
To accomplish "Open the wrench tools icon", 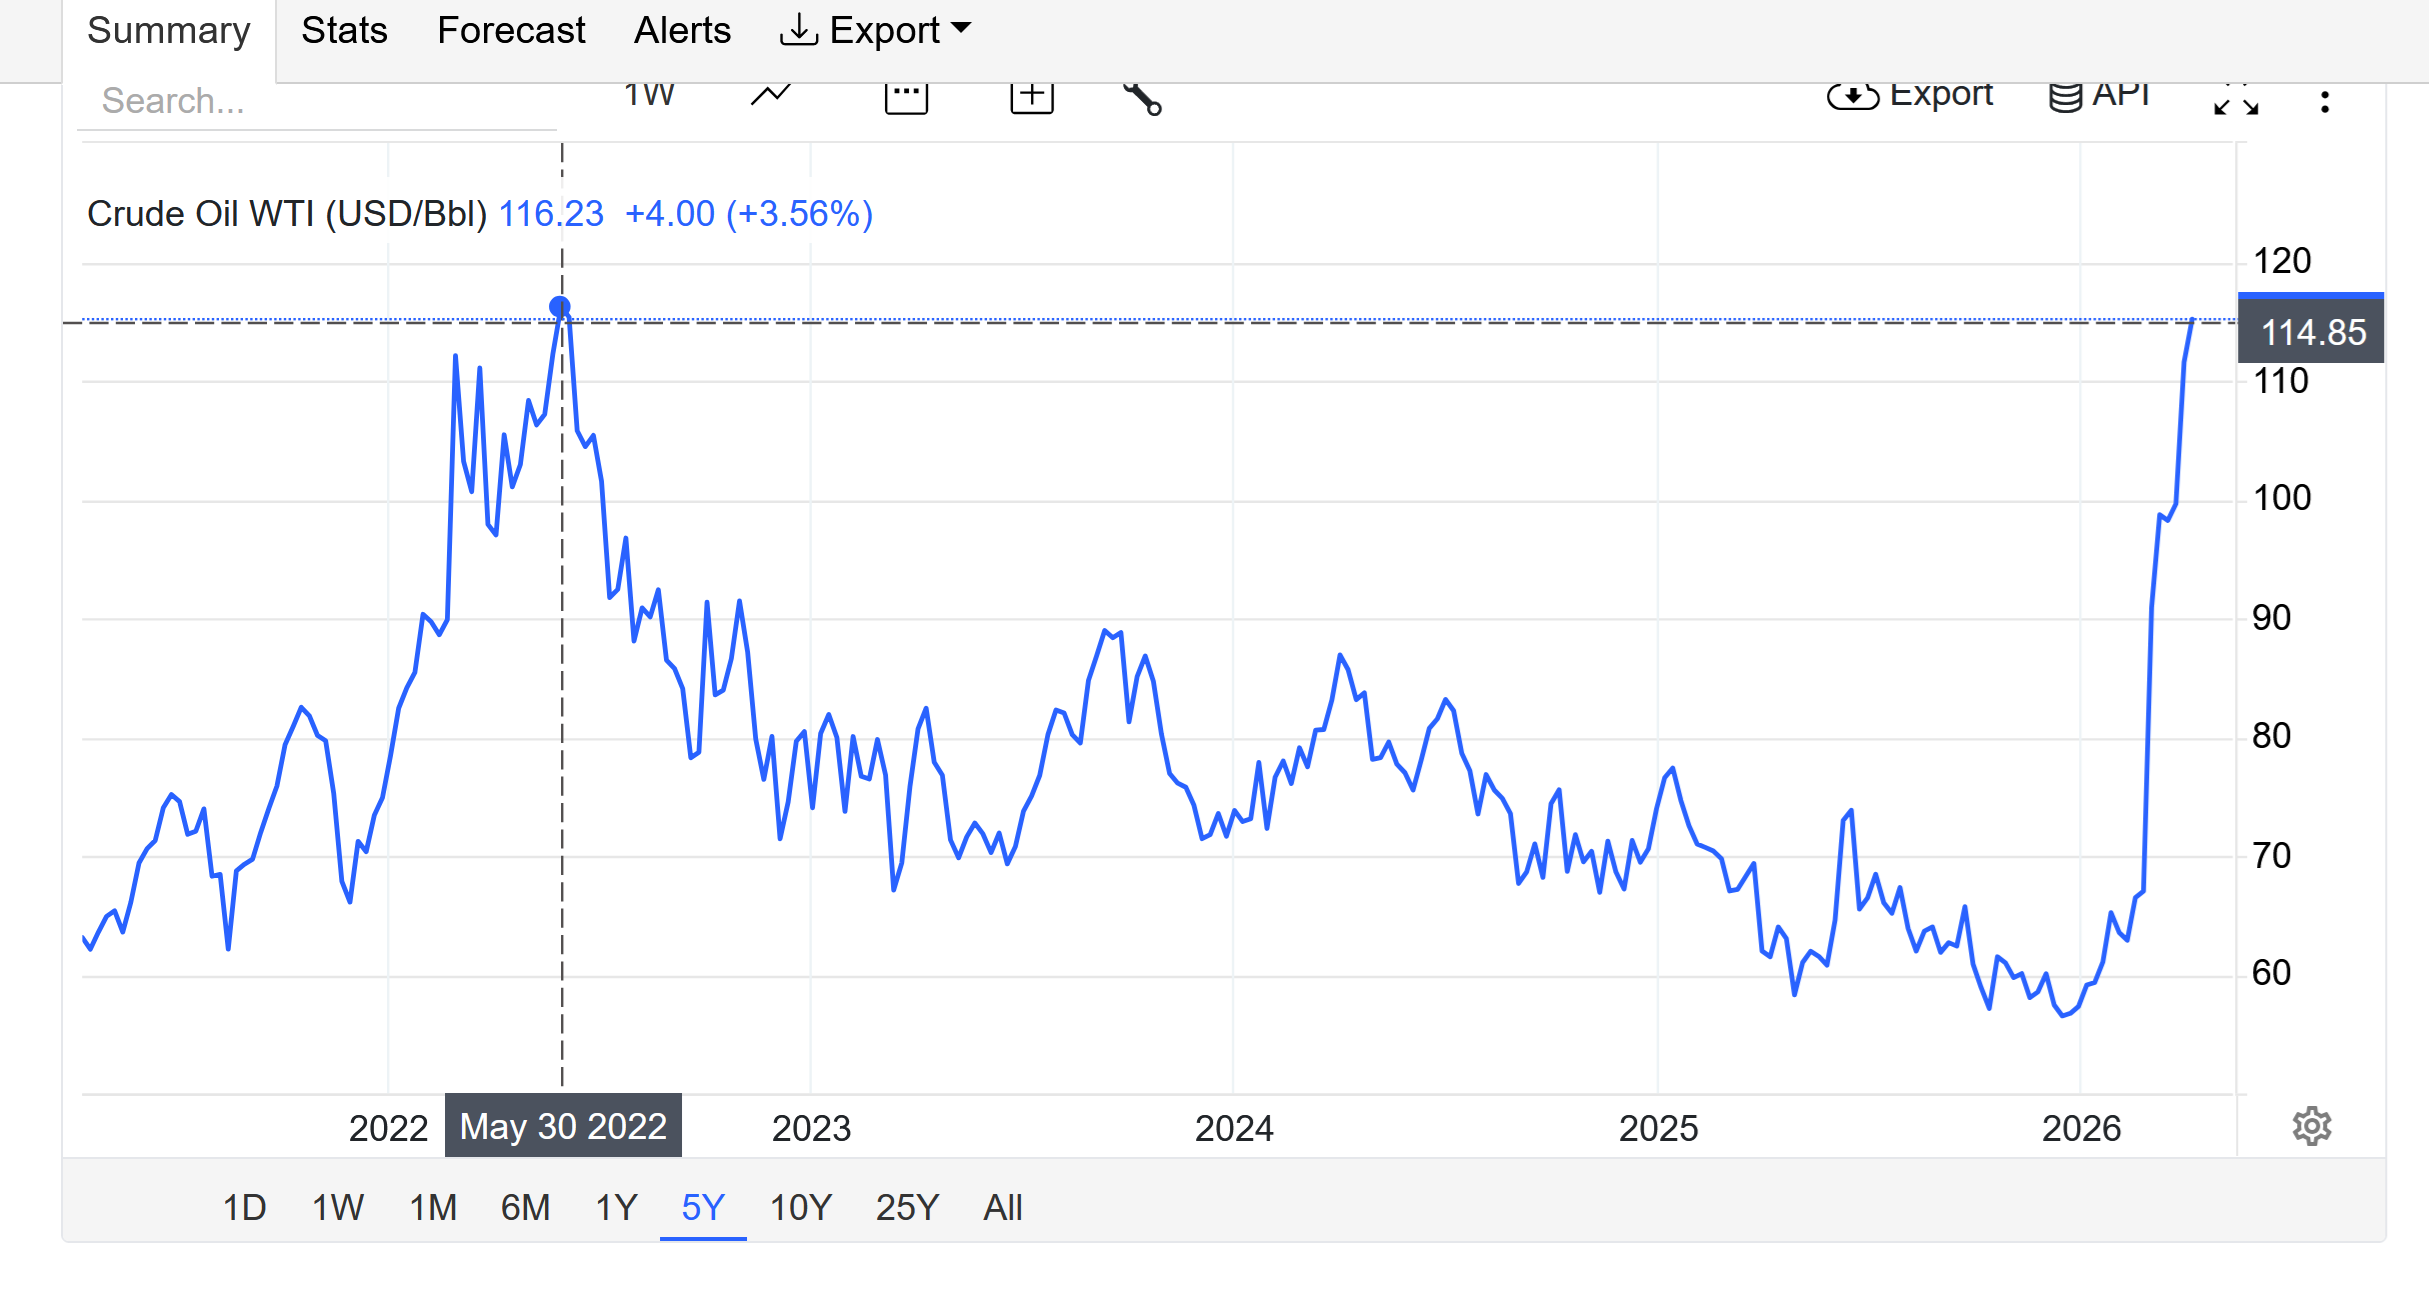I will (1142, 99).
